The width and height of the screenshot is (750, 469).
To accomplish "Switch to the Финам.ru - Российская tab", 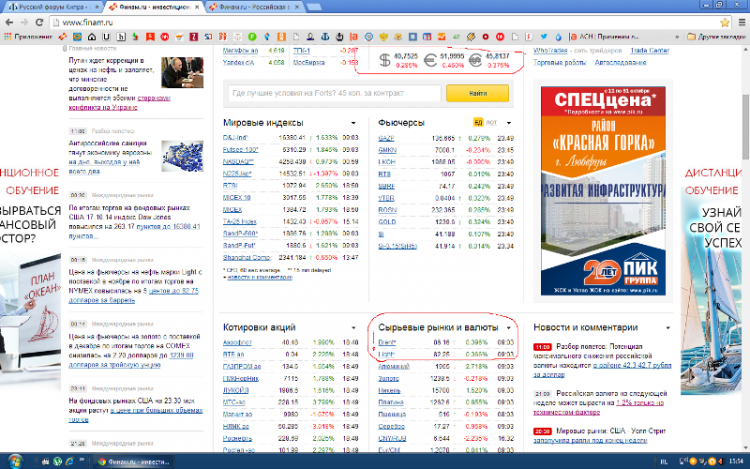I will pyautogui.click(x=254, y=7).
